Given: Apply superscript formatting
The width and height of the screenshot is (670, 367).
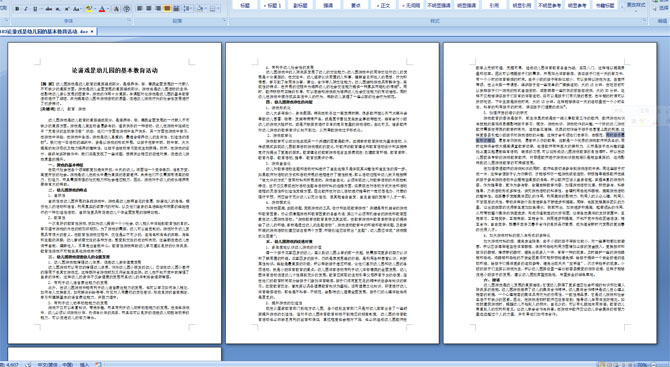Looking at the screenshot, I should click(x=67, y=9).
